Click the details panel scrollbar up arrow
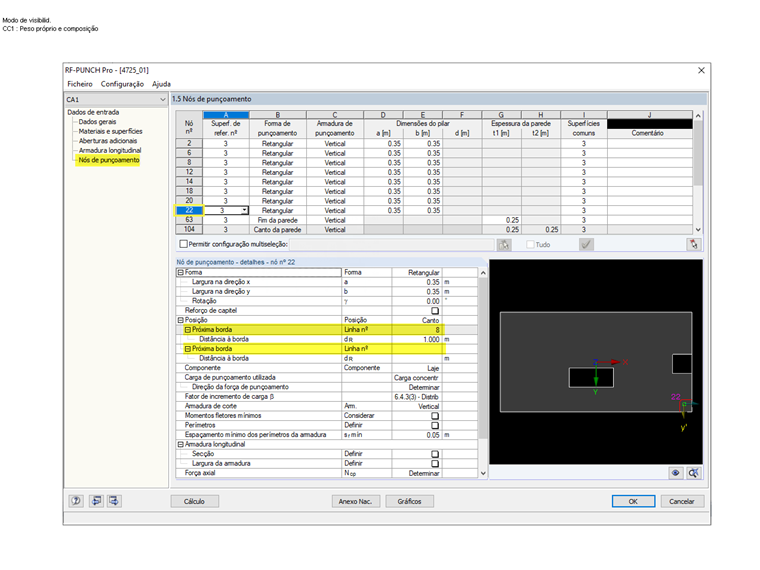 tap(483, 273)
